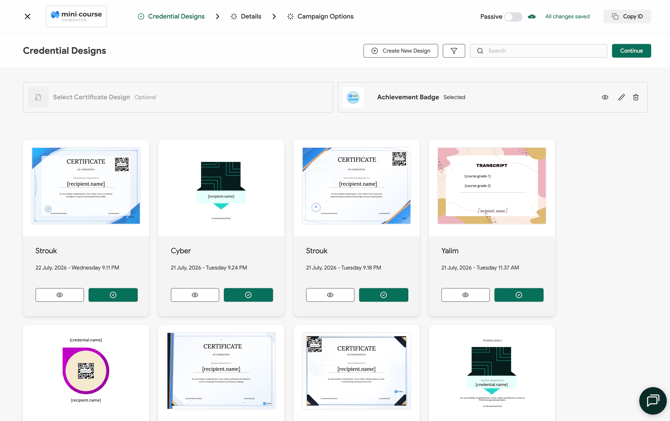This screenshot has width=670, height=421.
Task: Open the Yalim transcript thumbnail
Action: (x=492, y=186)
